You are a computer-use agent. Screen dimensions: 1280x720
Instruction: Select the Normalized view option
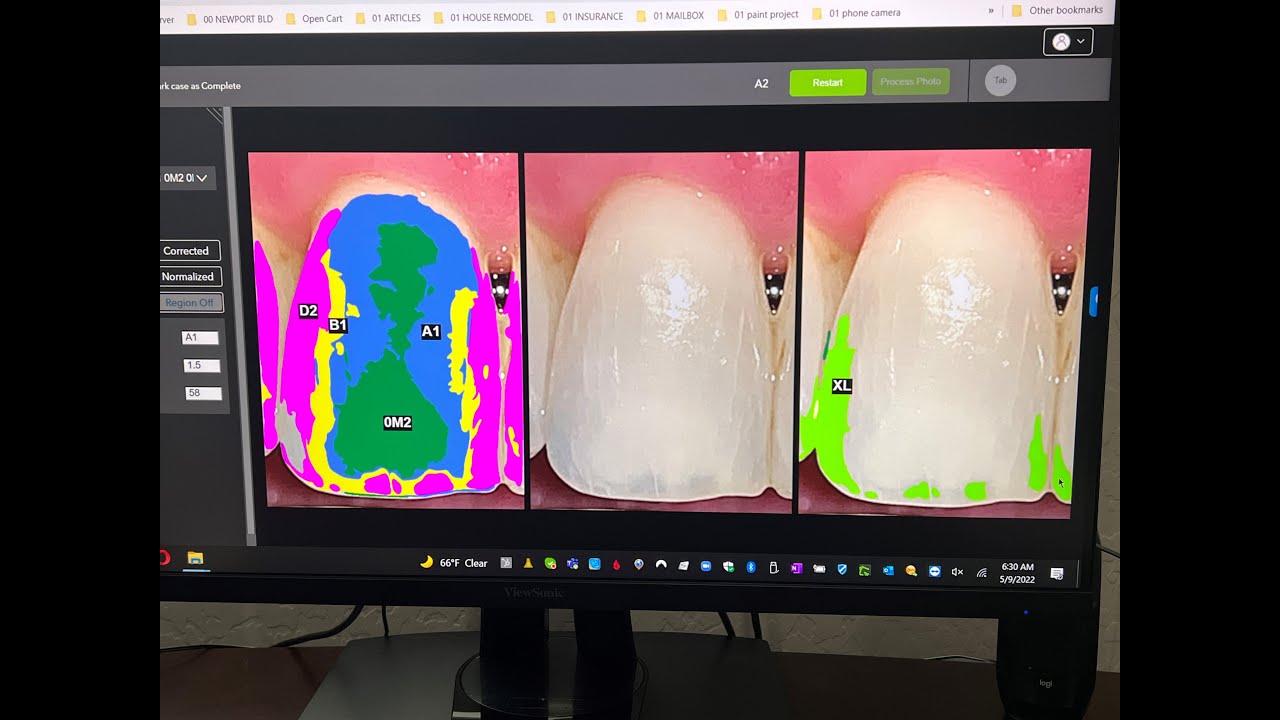click(x=189, y=276)
